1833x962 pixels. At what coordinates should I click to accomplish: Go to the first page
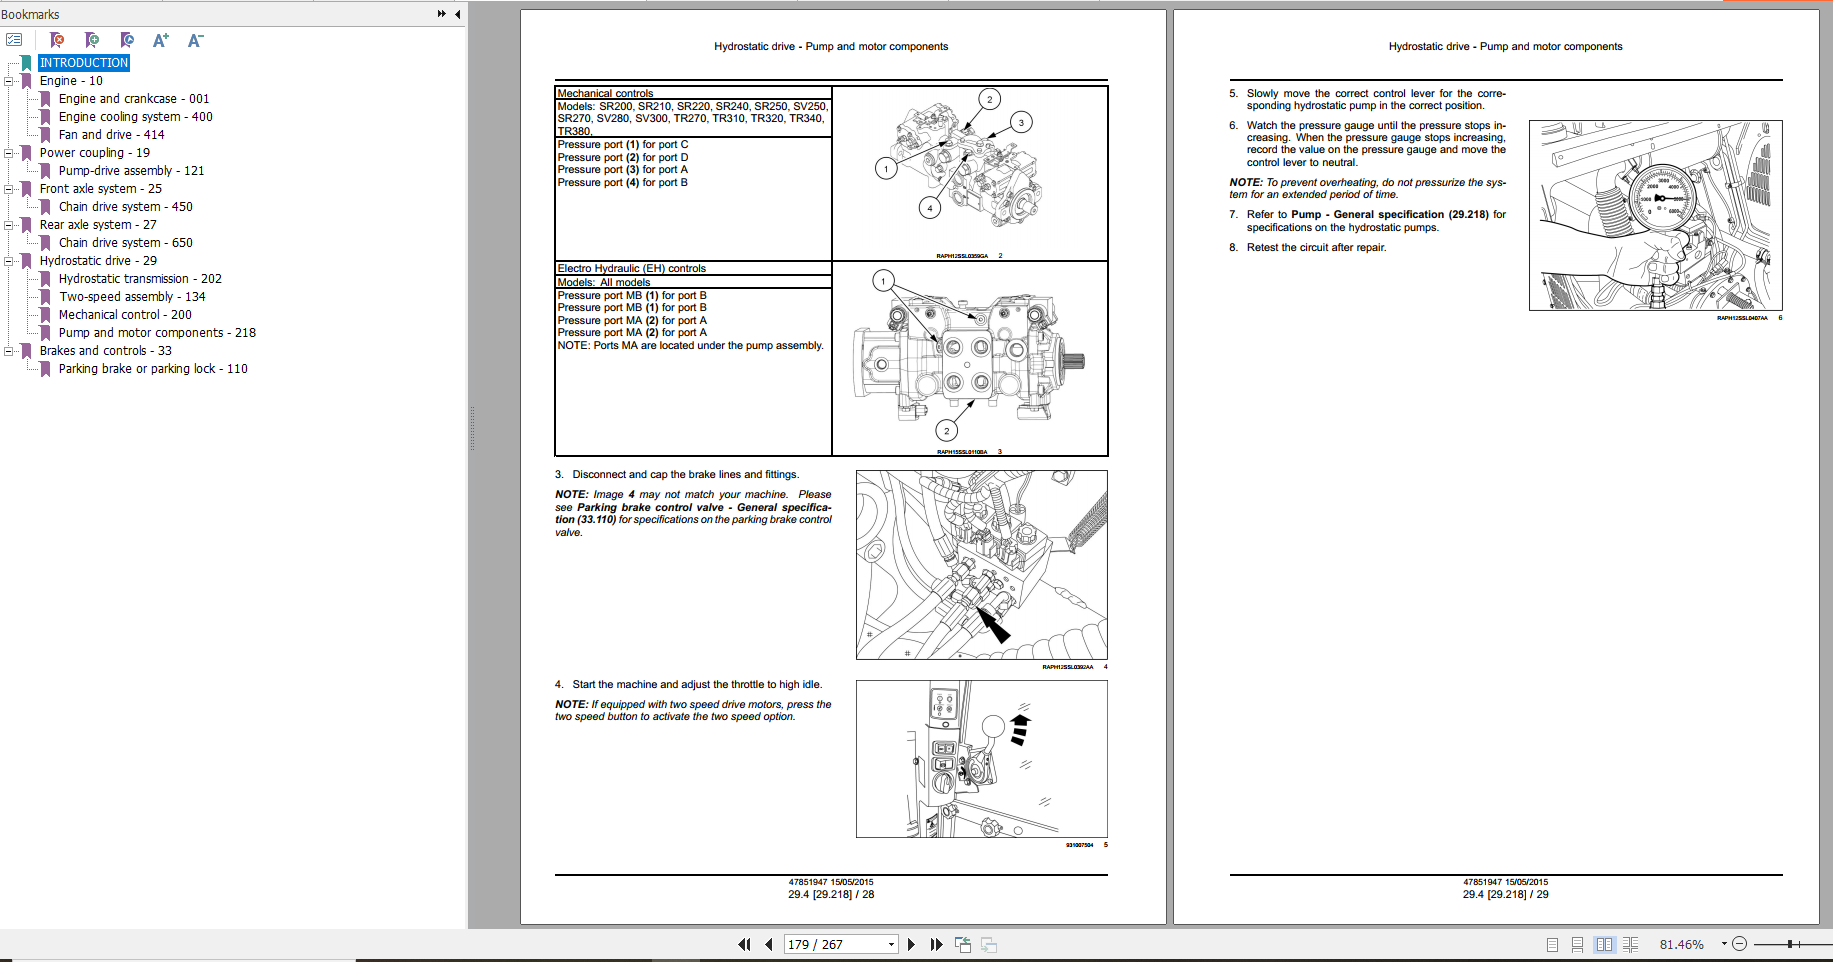tap(744, 944)
